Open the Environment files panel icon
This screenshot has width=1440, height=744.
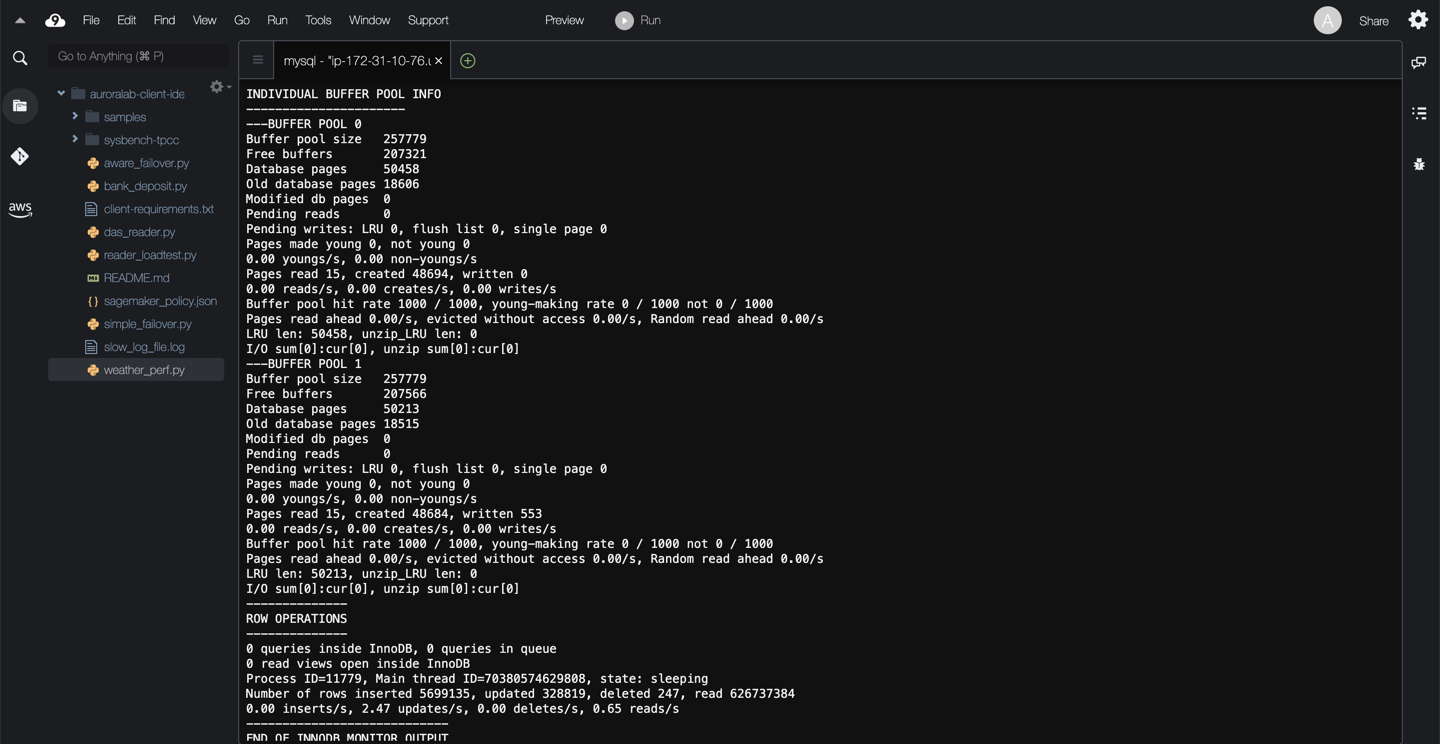coord(20,106)
